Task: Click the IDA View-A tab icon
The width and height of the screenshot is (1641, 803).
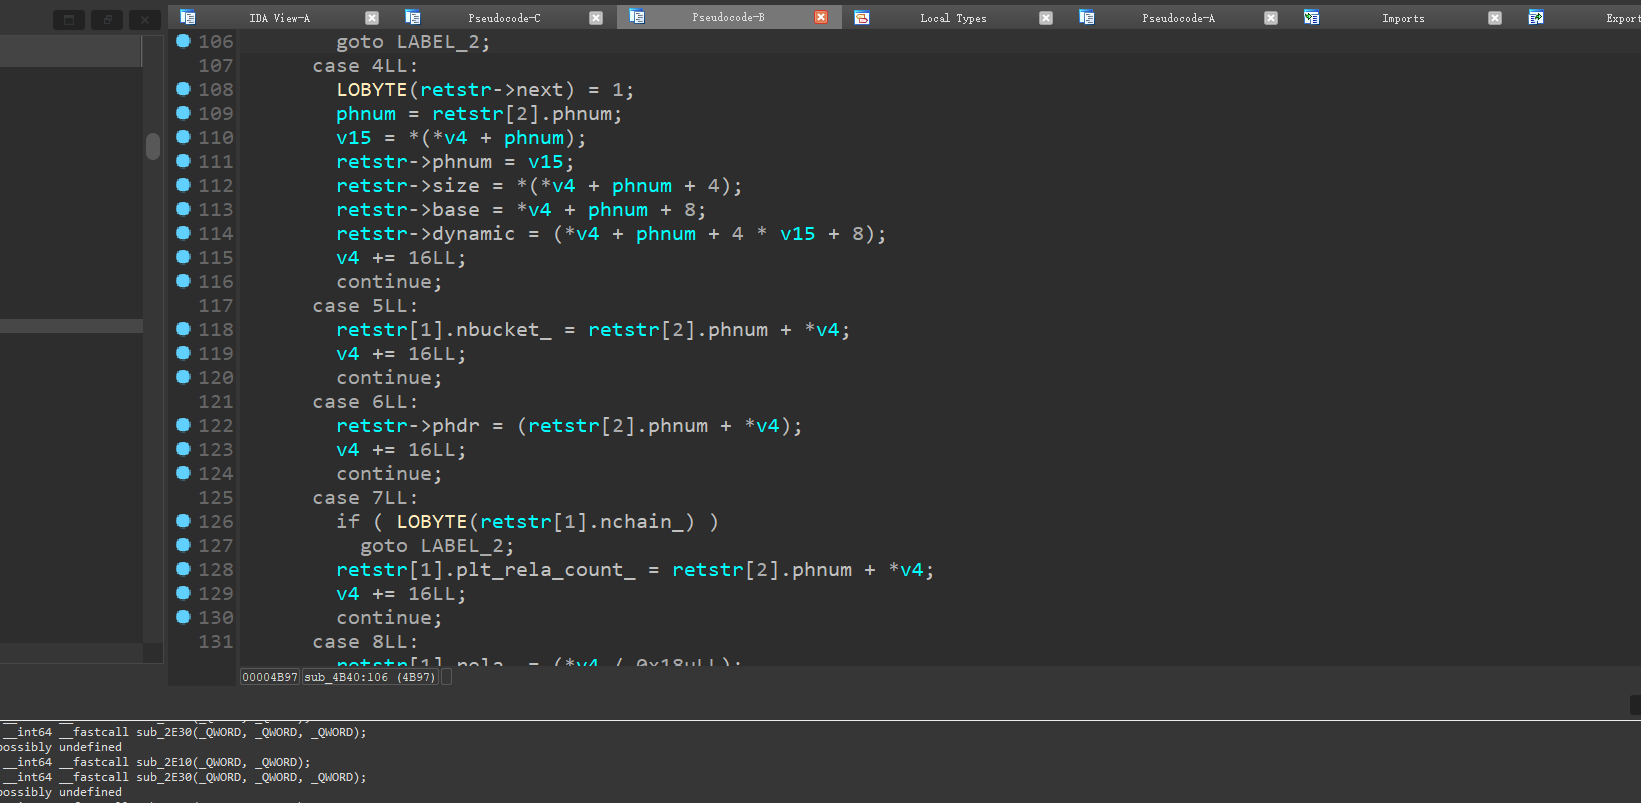Action: tap(187, 17)
